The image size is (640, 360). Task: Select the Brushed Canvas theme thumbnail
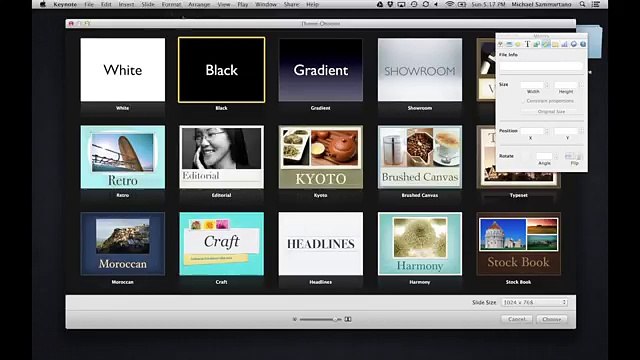pyautogui.click(x=420, y=157)
